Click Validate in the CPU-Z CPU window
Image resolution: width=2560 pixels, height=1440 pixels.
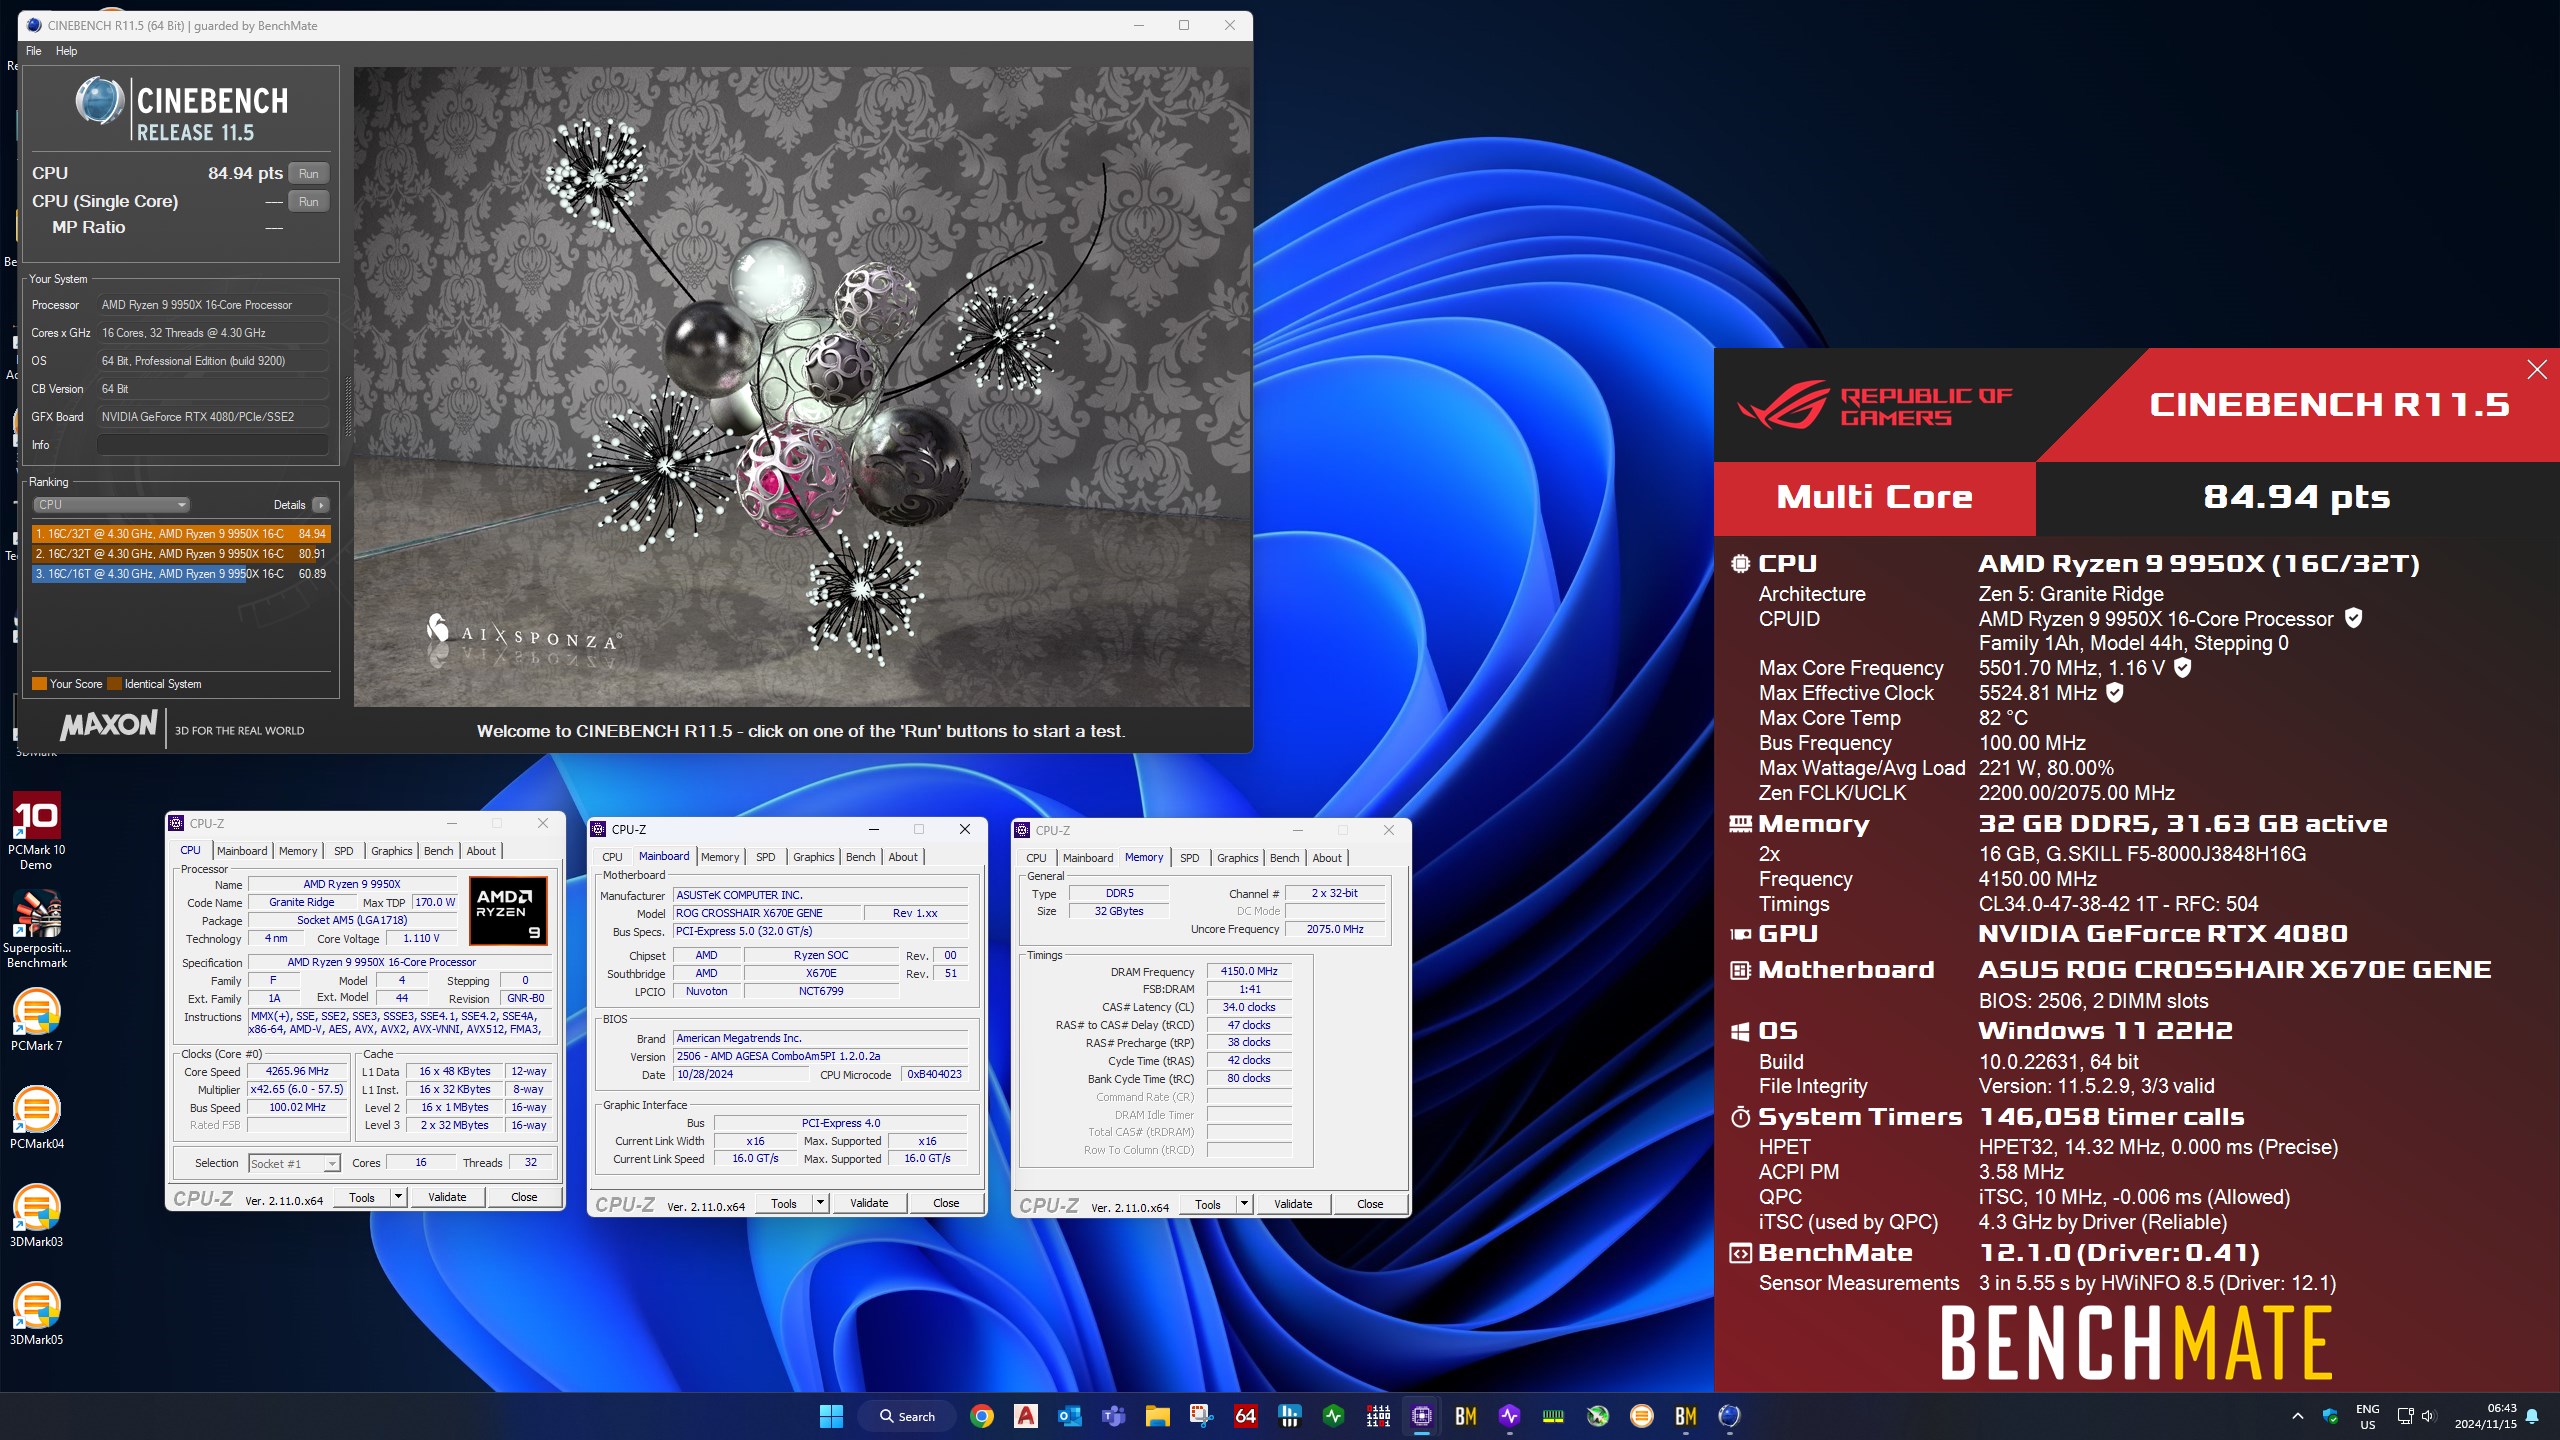tap(447, 1197)
